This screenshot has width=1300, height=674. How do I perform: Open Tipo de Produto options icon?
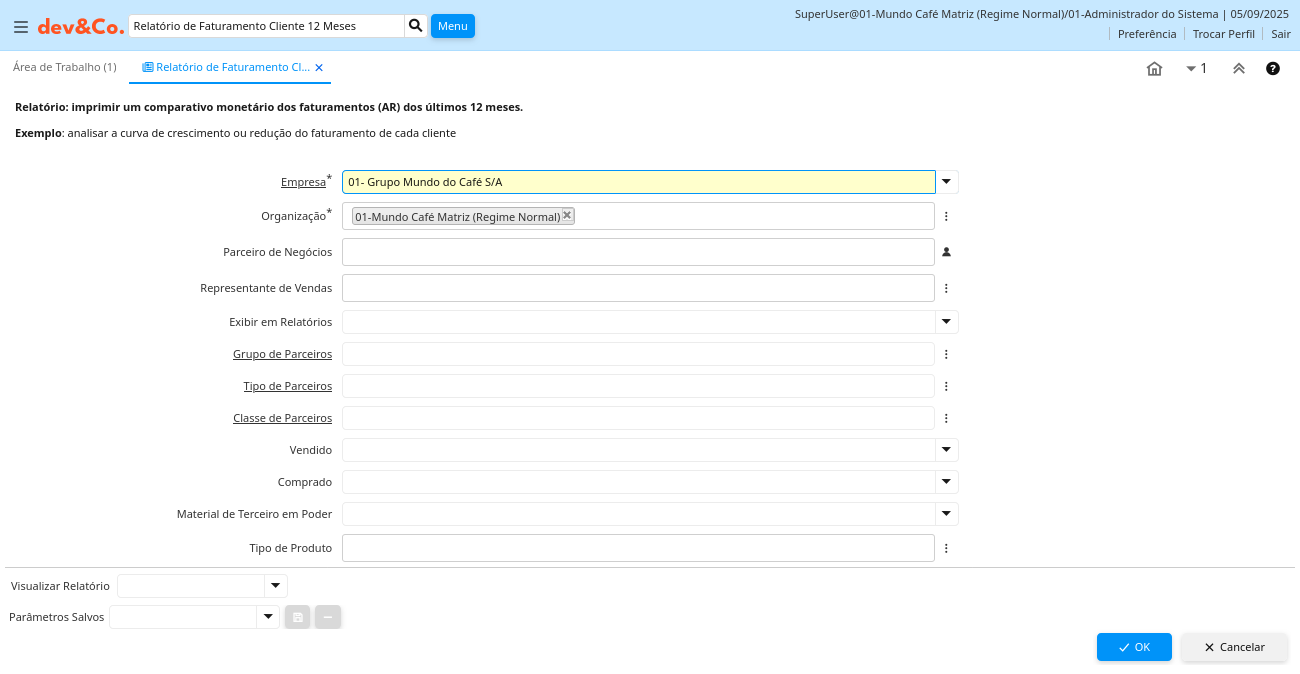(946, 548)
